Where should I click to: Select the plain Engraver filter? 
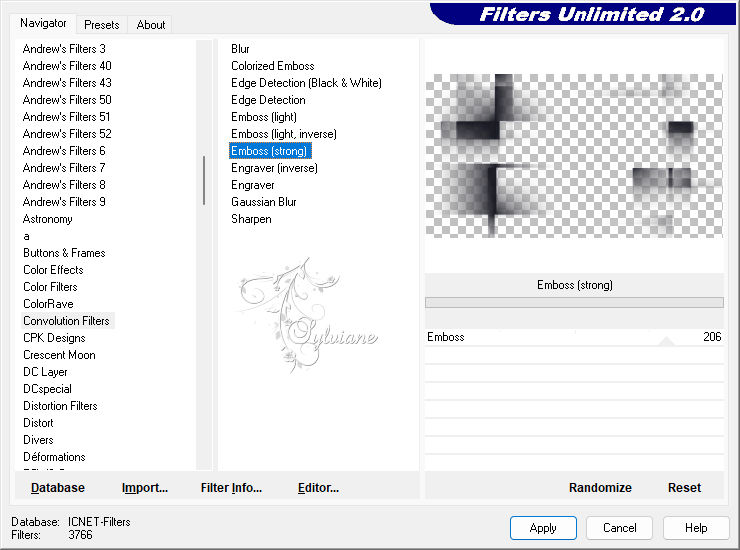point(252,185)
